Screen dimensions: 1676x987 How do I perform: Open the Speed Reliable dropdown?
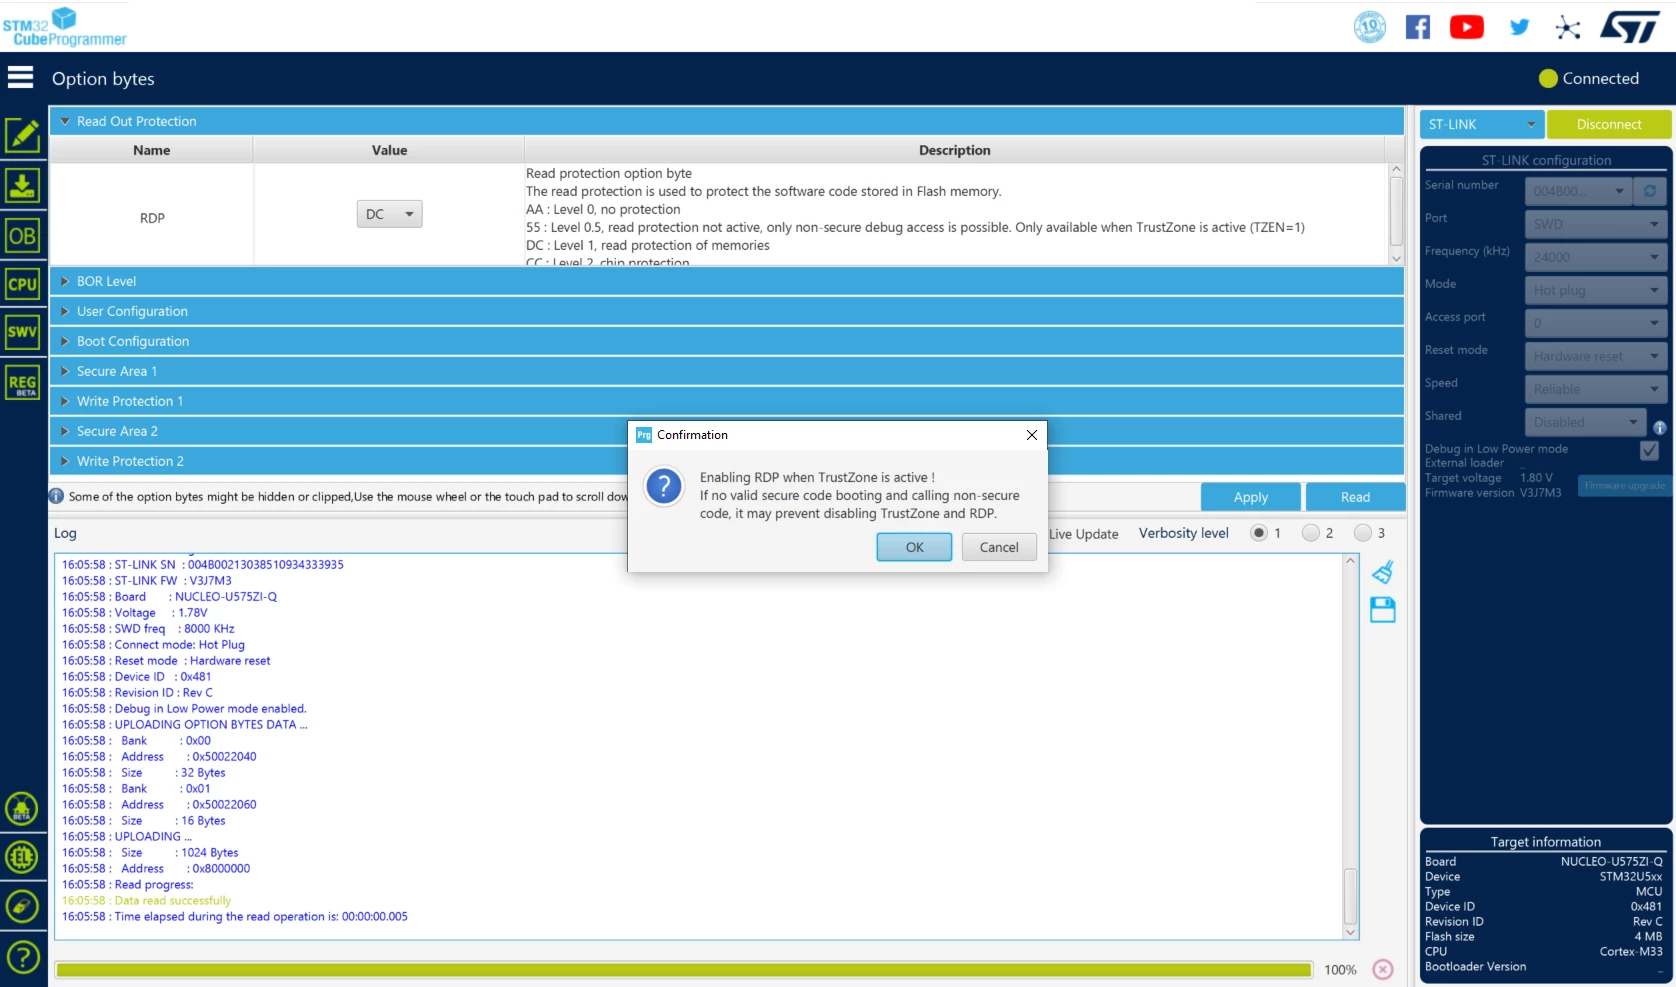[1596, 389]
